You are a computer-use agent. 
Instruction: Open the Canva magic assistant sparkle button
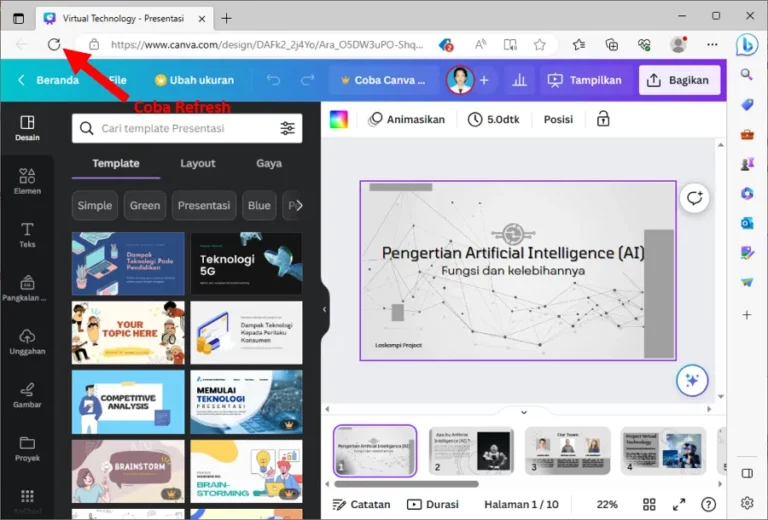click(x=692, y=380)
